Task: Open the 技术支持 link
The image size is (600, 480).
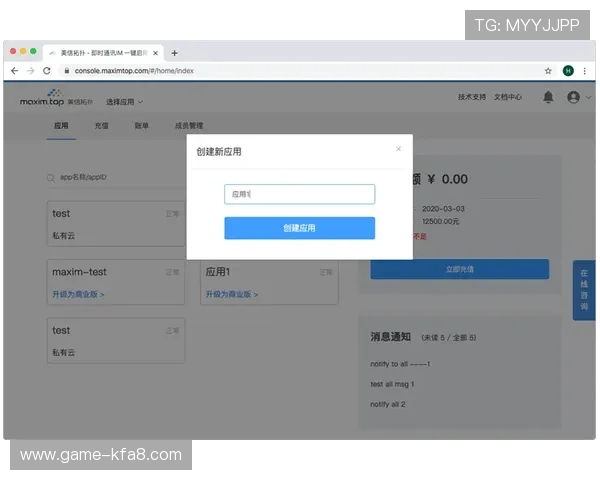Action: click(472, 97)
